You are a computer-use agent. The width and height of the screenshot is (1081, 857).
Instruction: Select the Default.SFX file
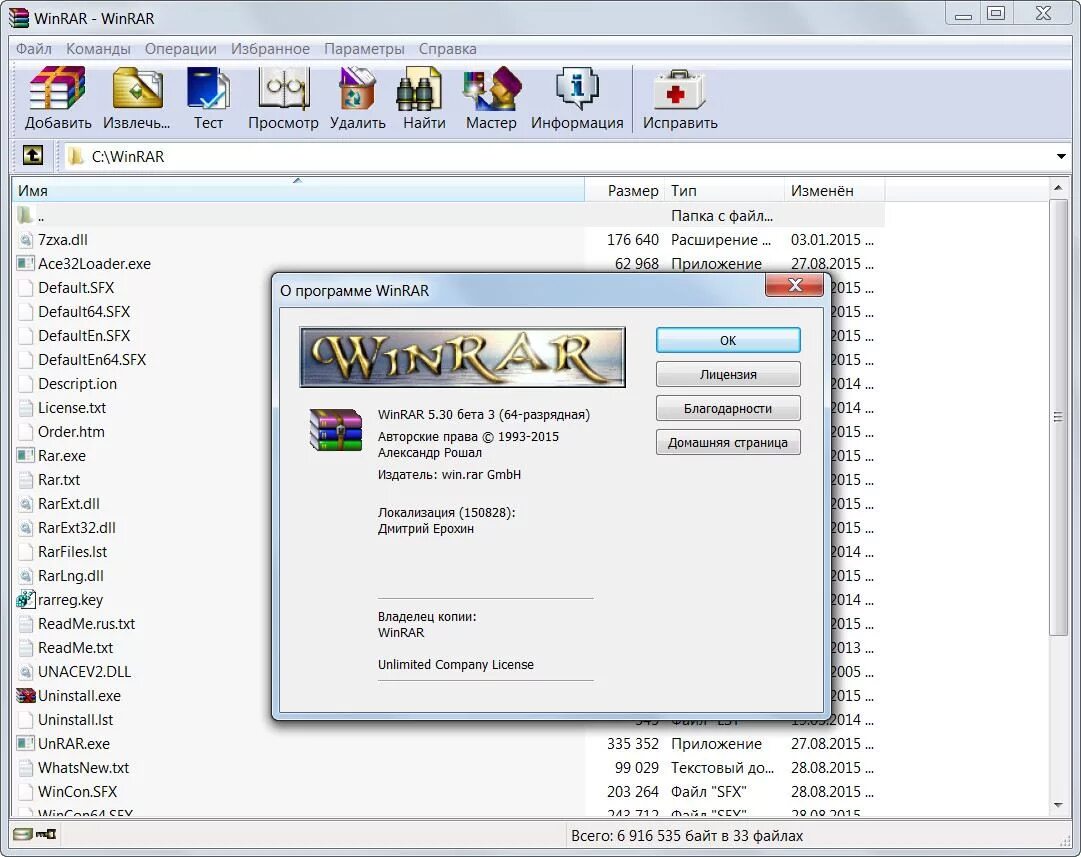pos(76,288)
